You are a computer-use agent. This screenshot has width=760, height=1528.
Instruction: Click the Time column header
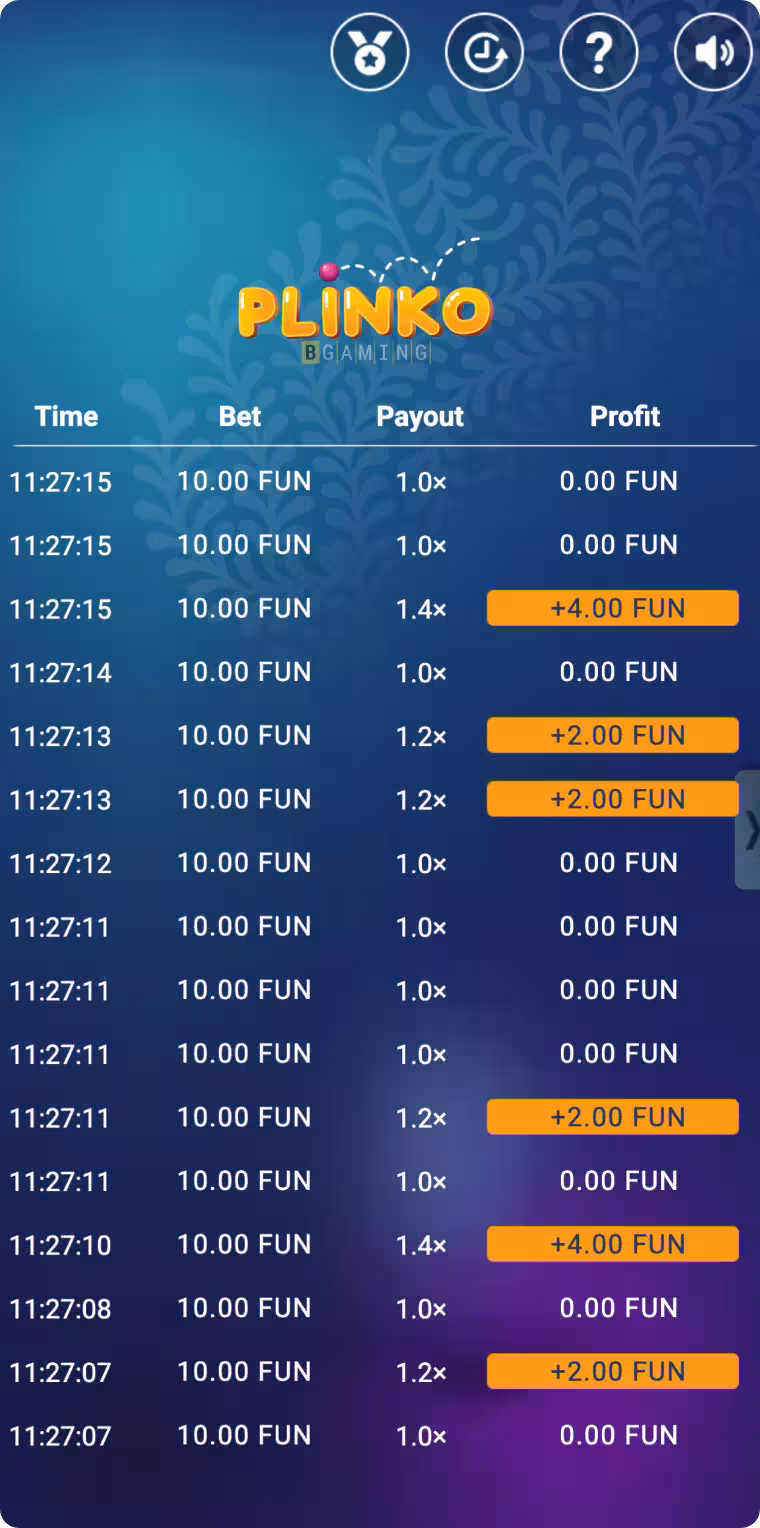point(66,416)
